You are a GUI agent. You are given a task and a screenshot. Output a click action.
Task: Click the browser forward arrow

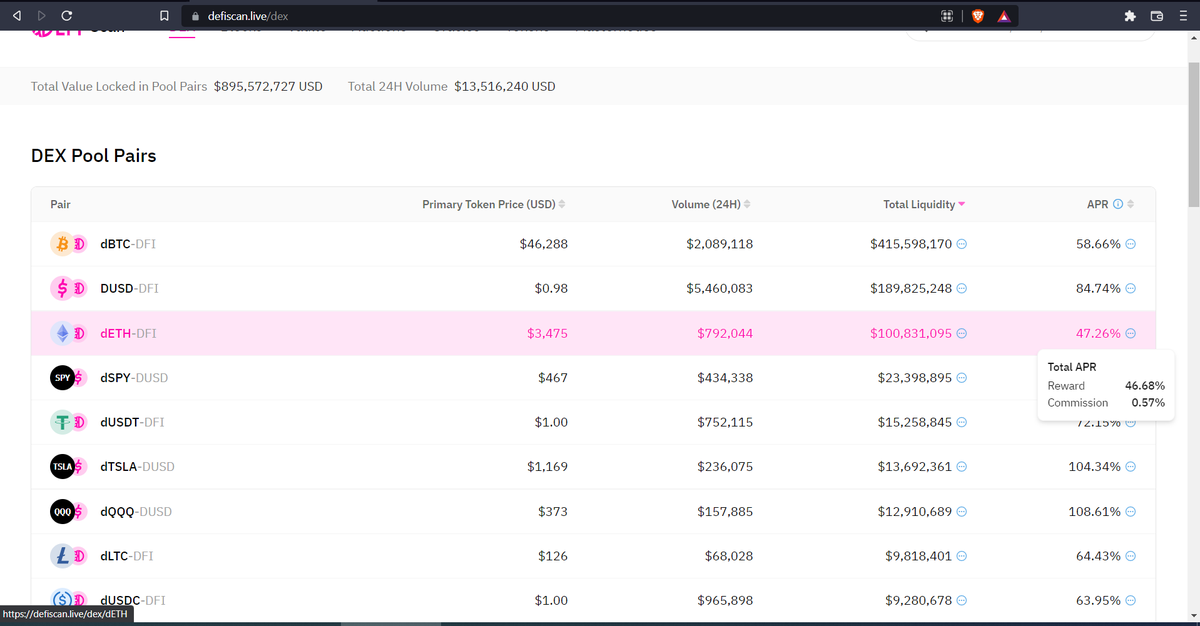coord(41,16)
